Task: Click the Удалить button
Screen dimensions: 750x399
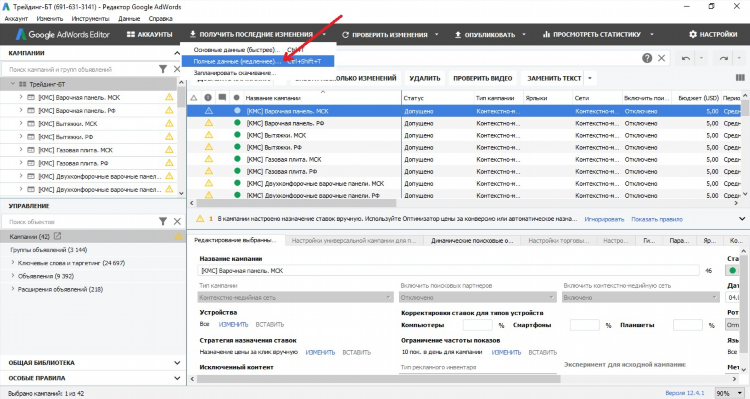Action: coord(424,78)
